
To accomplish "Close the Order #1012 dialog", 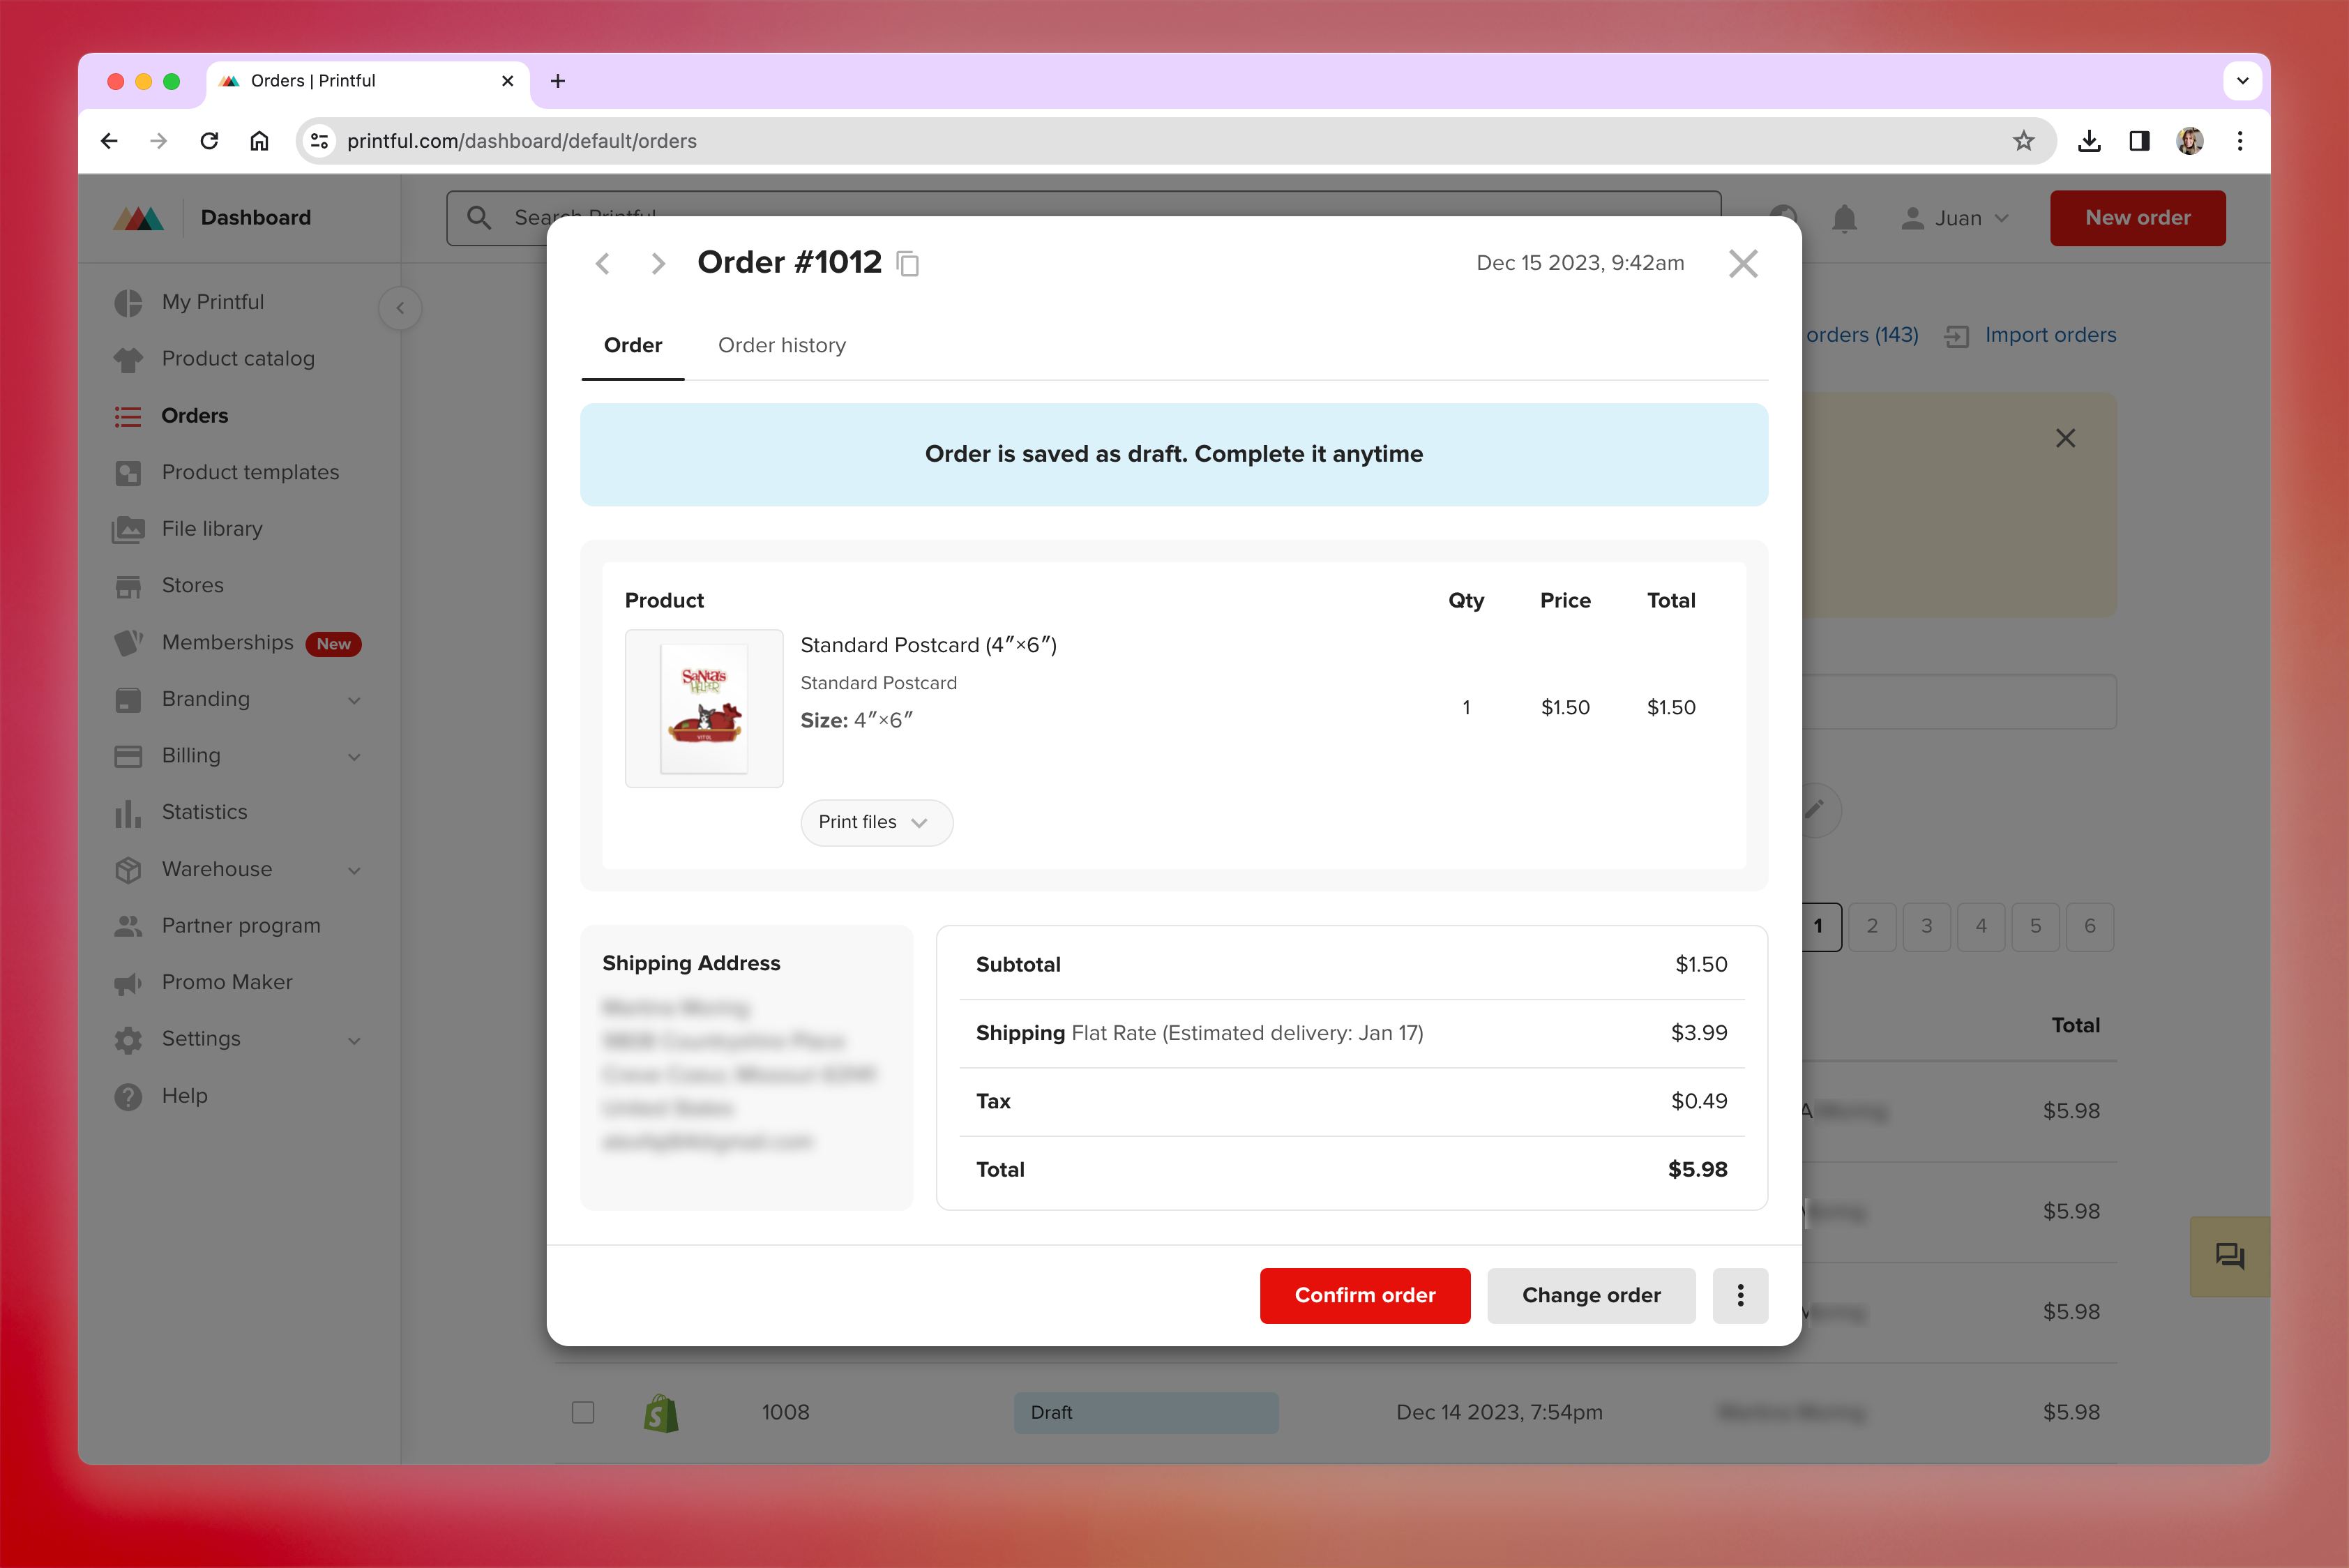I will (x=1743, y=264).
